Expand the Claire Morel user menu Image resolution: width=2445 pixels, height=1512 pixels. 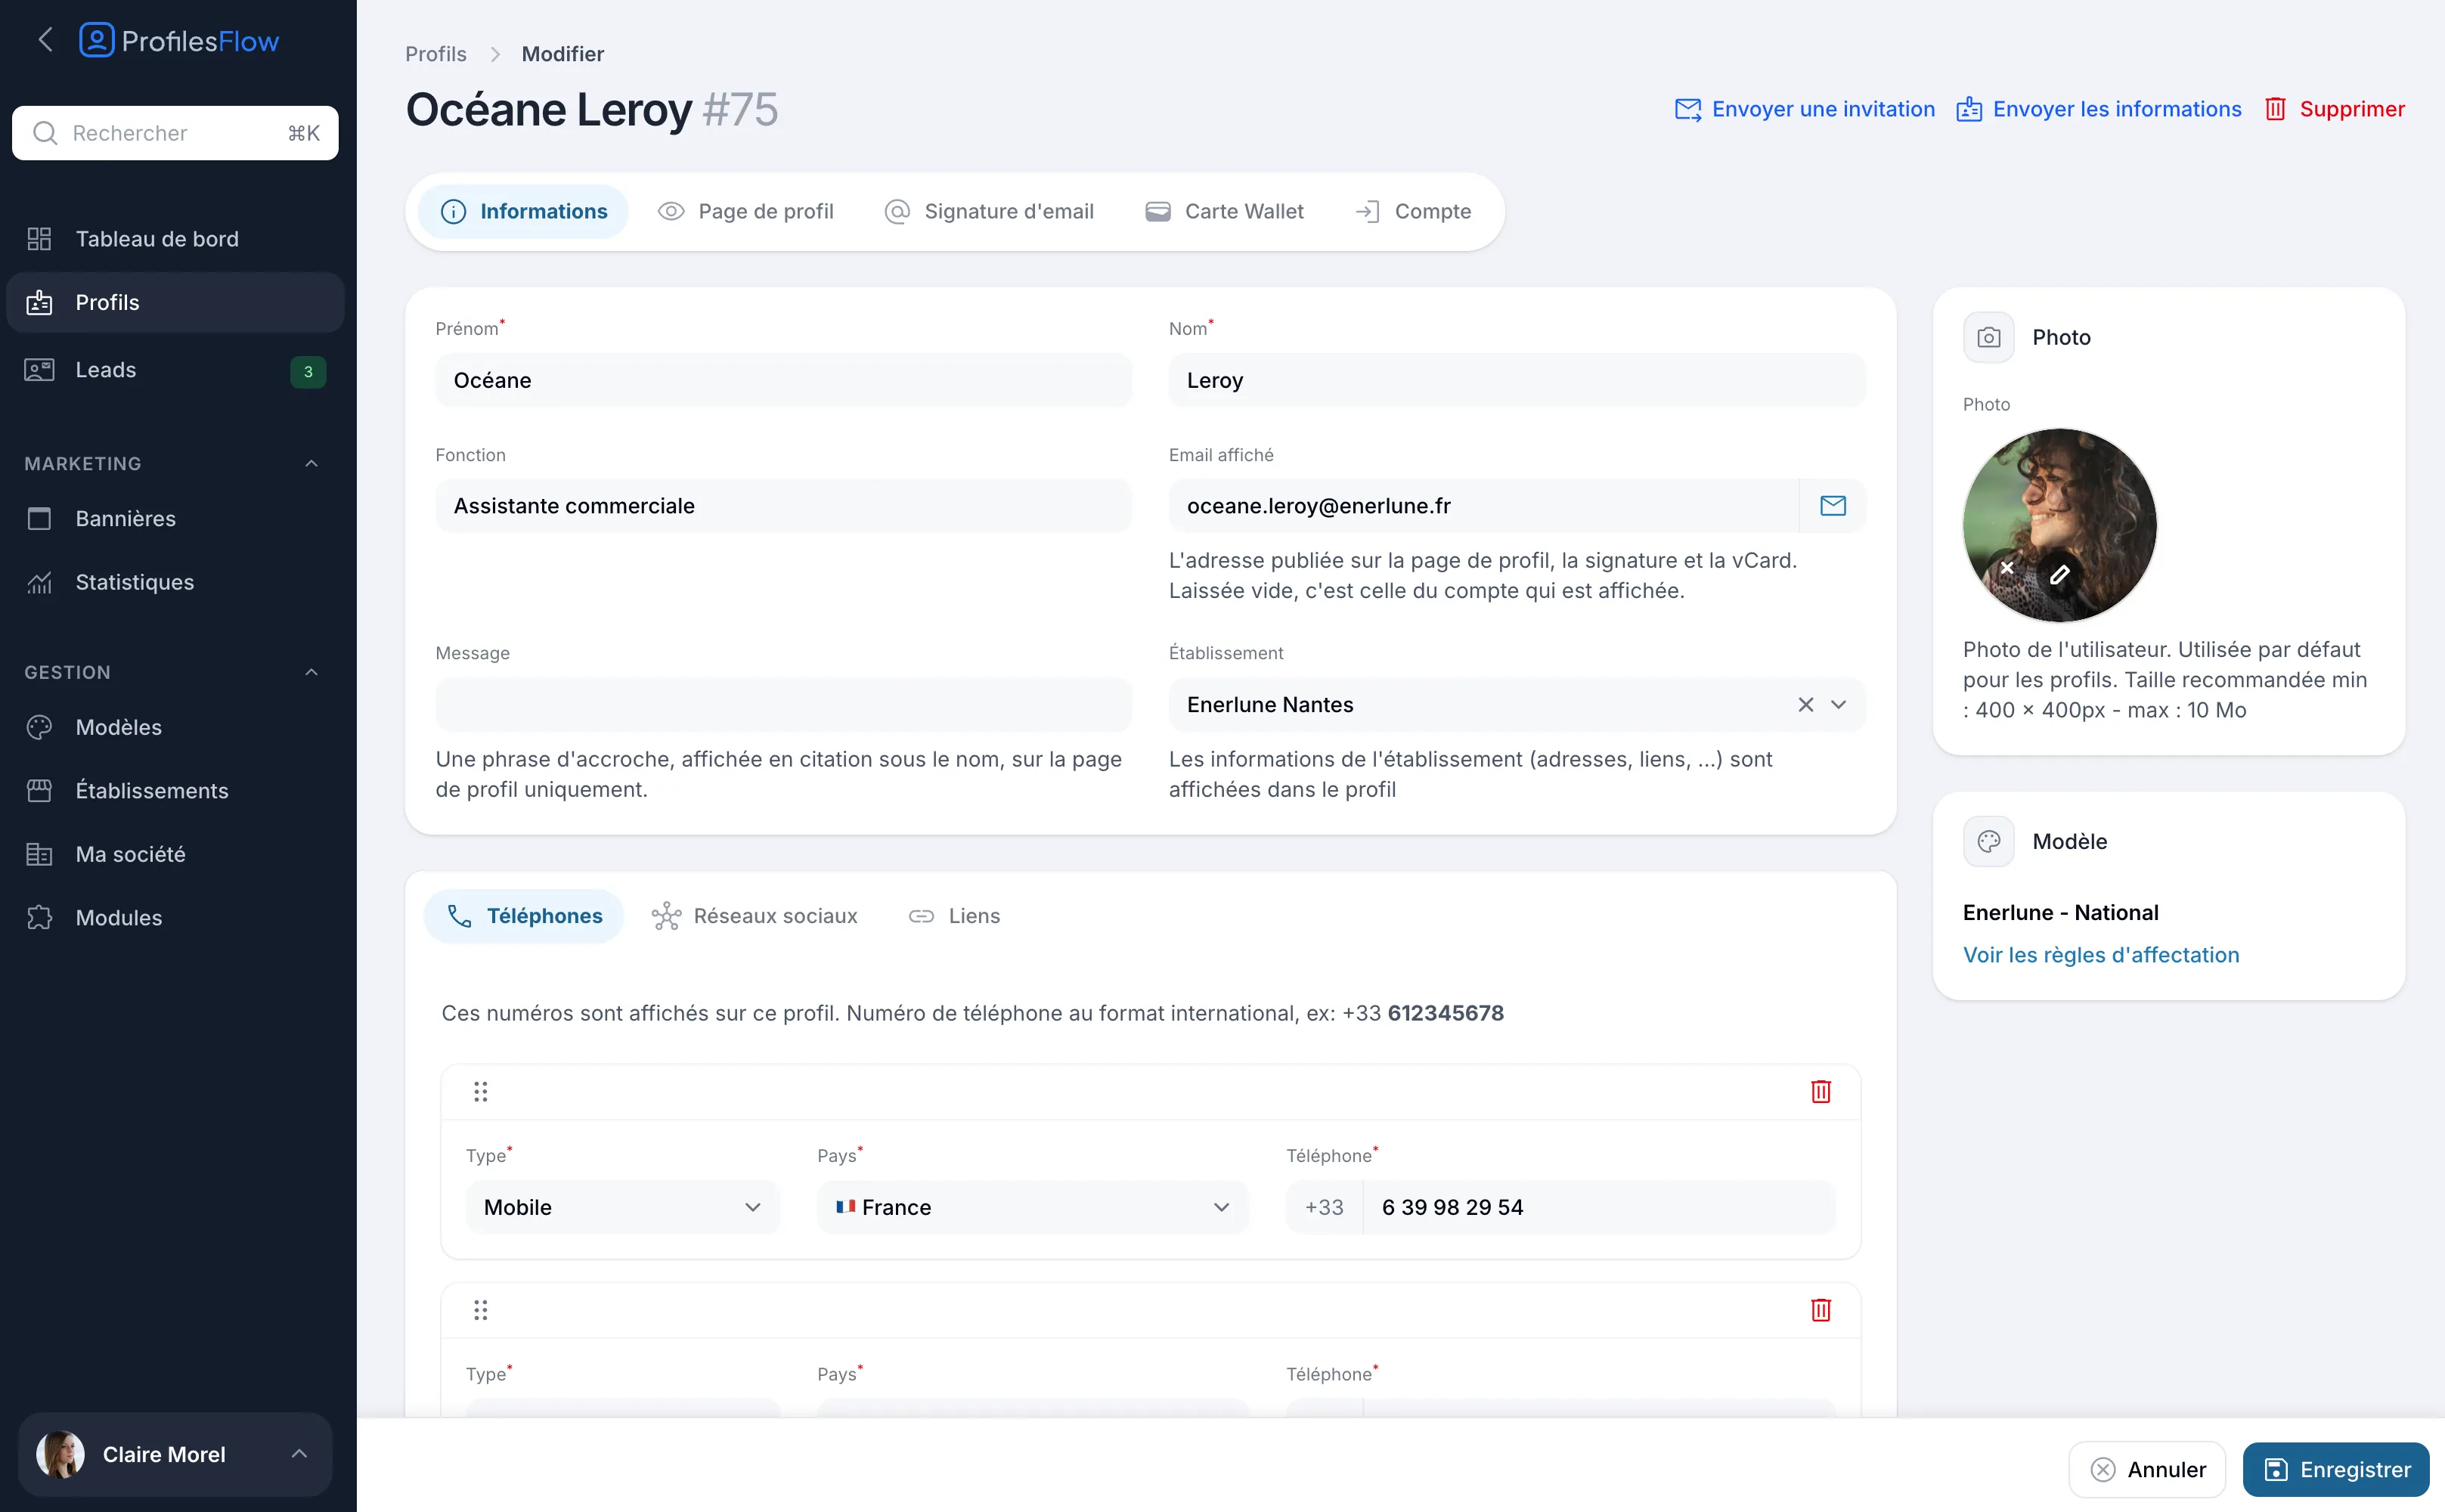click(x=175, y=1454)
